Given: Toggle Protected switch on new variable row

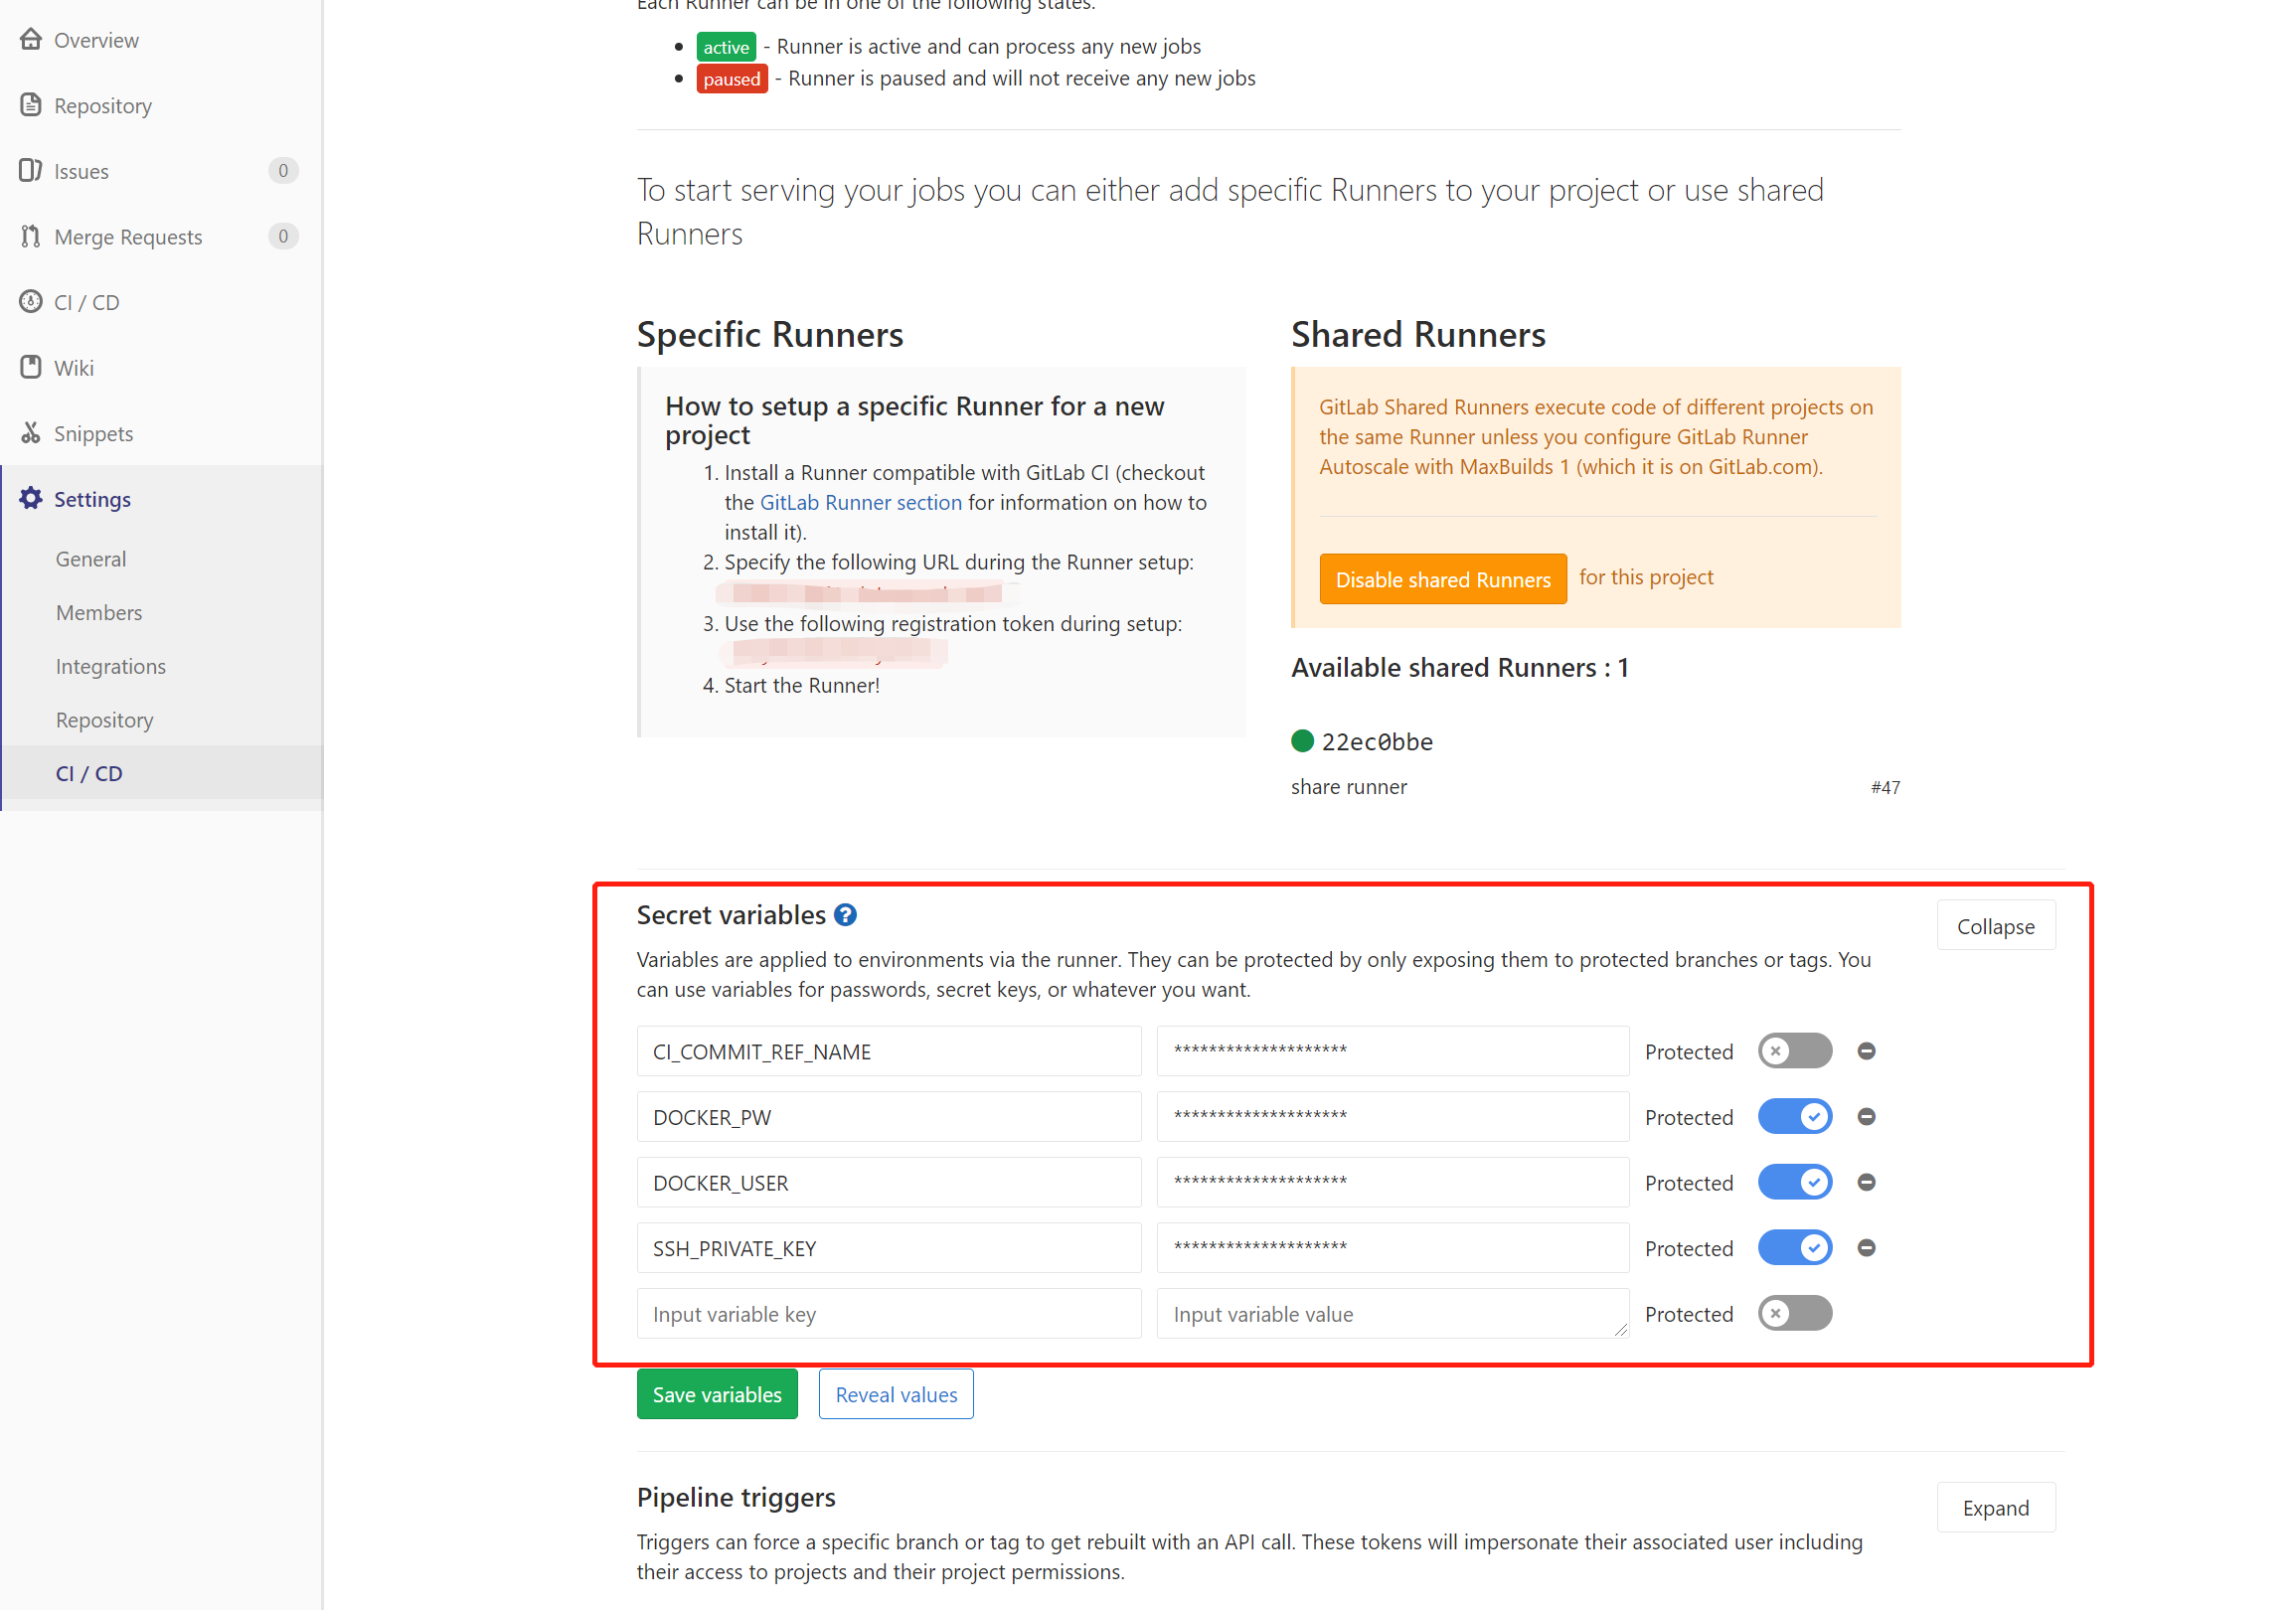Looking at the screenshot, I should pyautogui.click(x=1795, y=1314).
